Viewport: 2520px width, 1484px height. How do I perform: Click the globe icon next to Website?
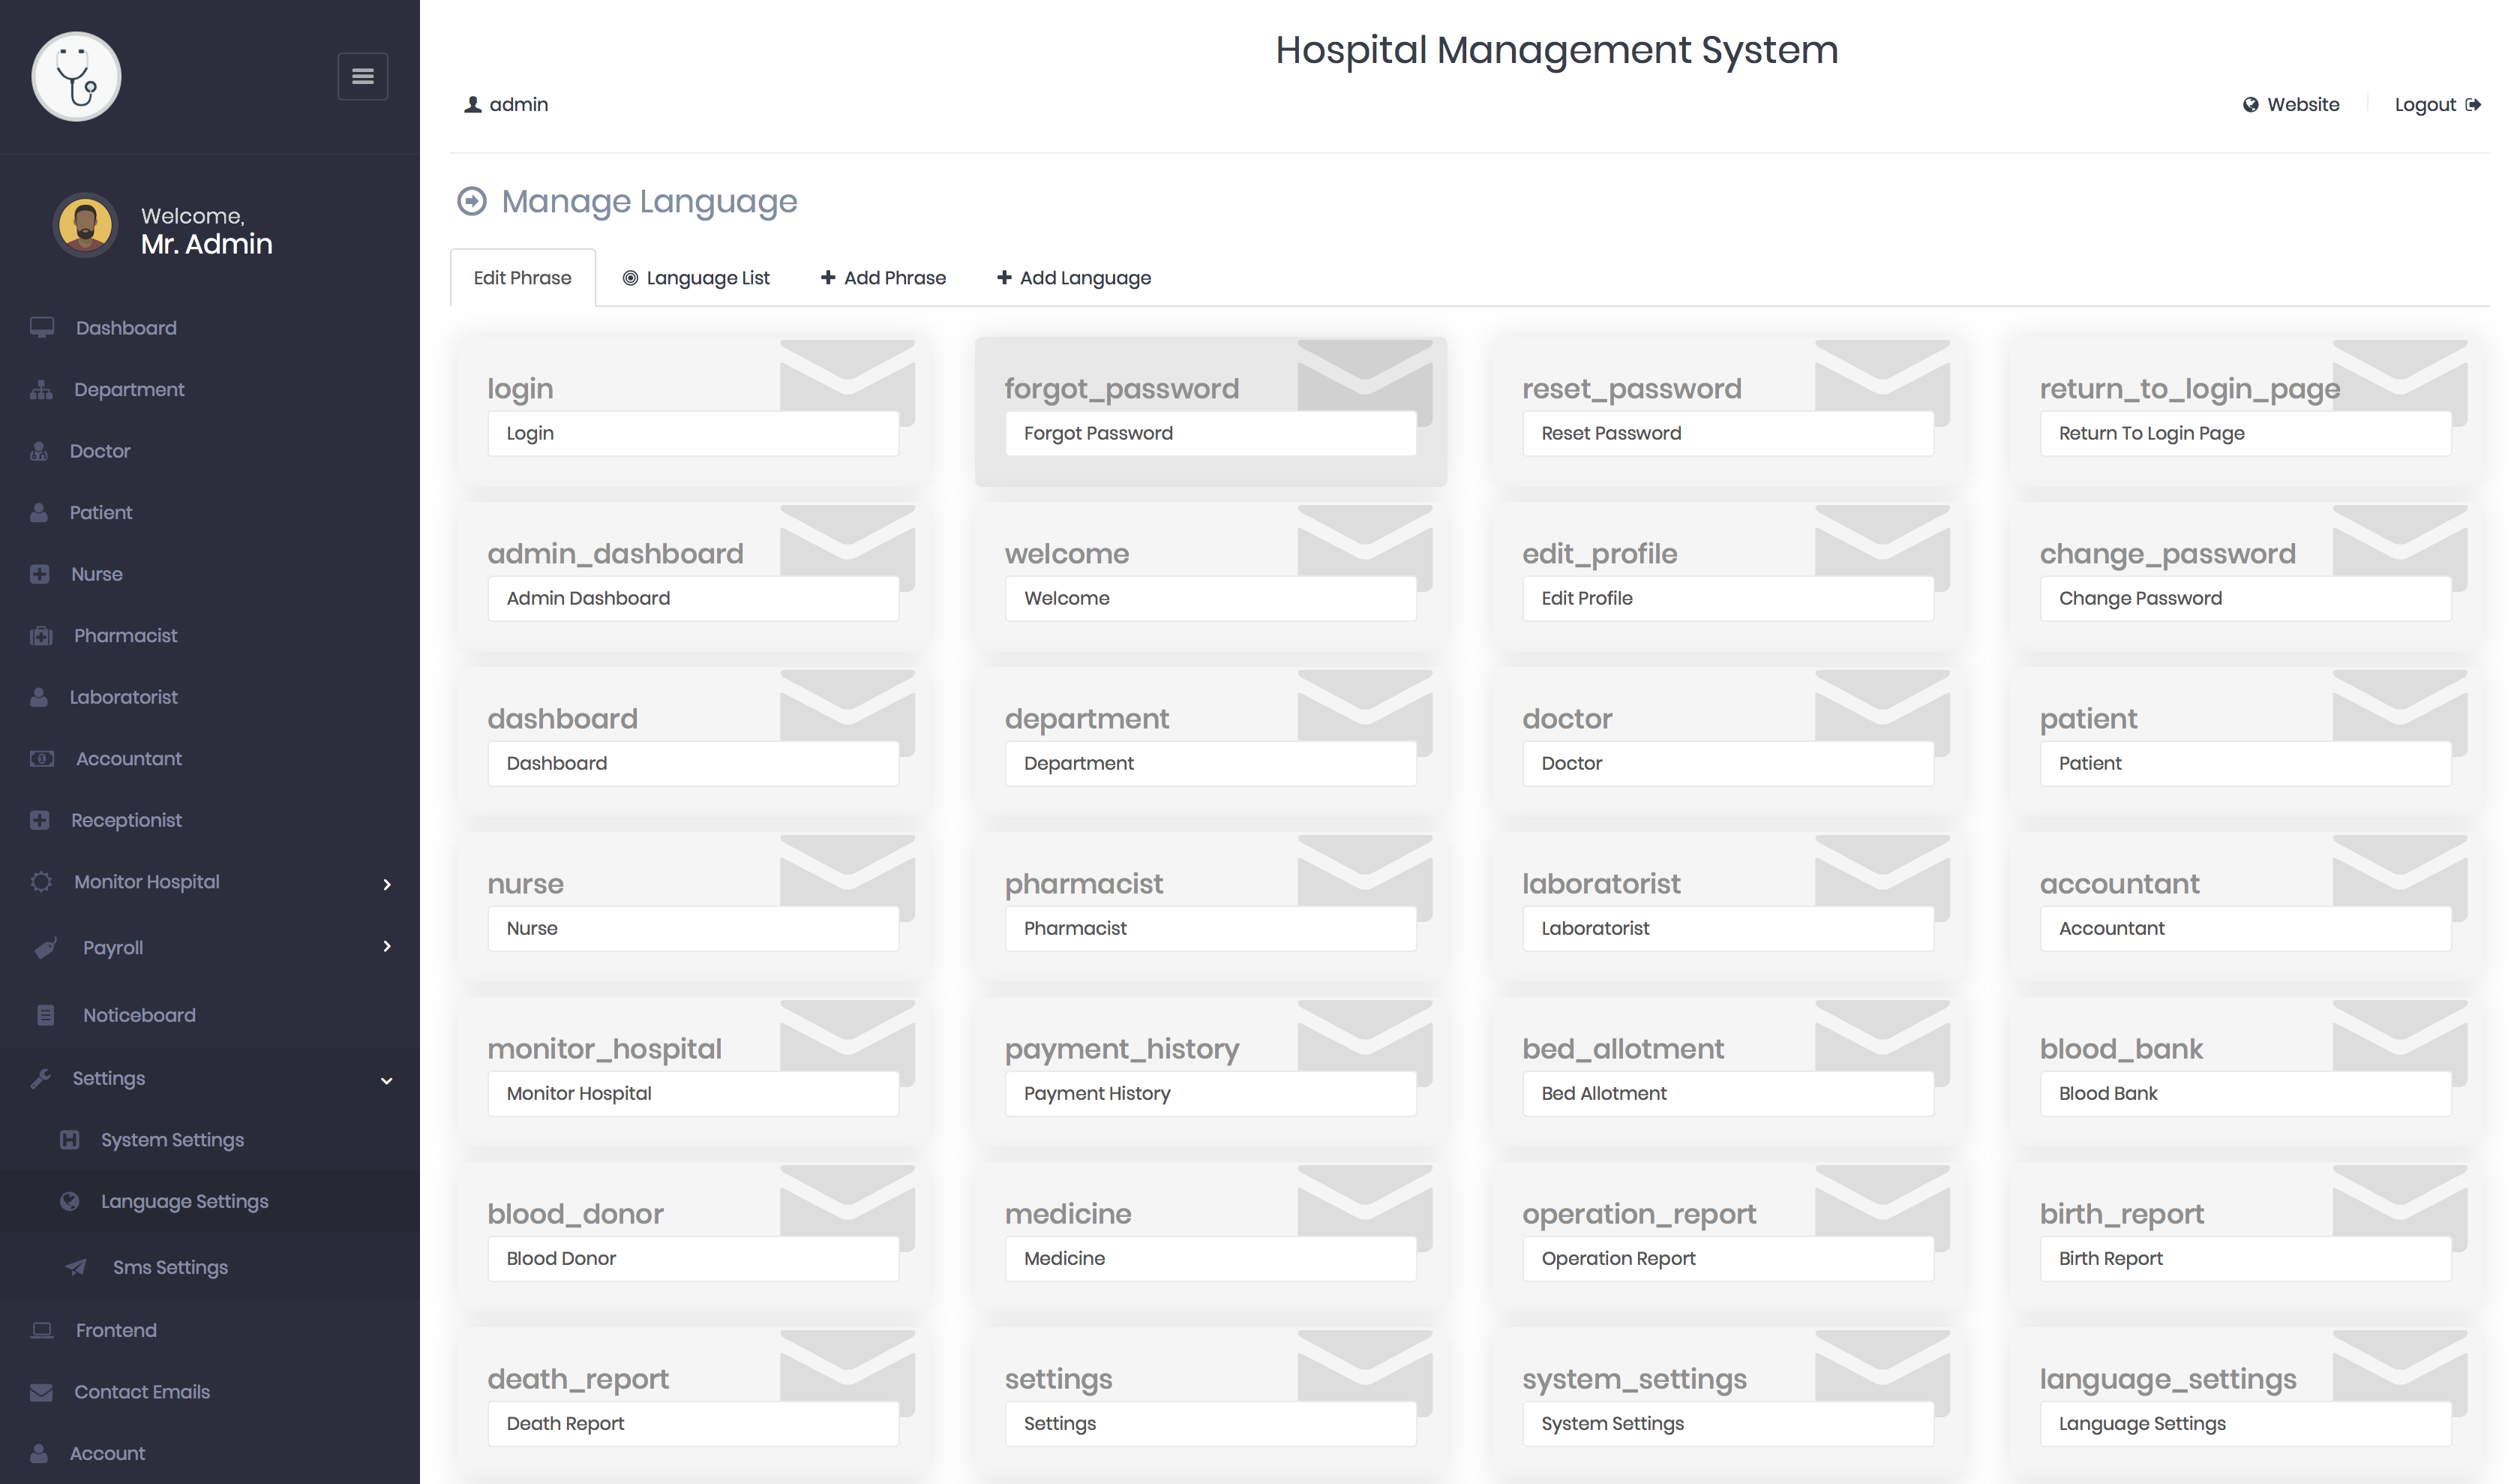tap(2250, 105)
